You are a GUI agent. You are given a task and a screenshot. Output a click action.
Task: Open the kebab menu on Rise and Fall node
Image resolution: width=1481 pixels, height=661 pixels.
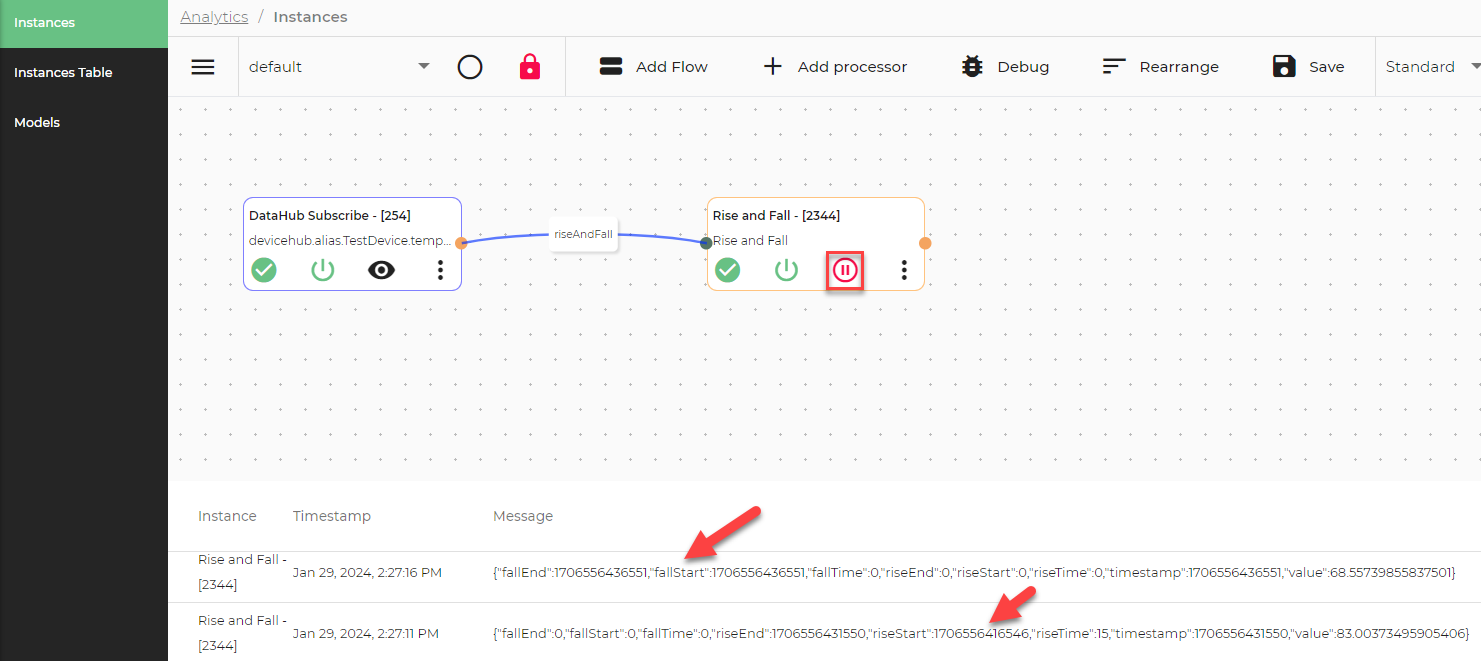(x=904, y=270)
